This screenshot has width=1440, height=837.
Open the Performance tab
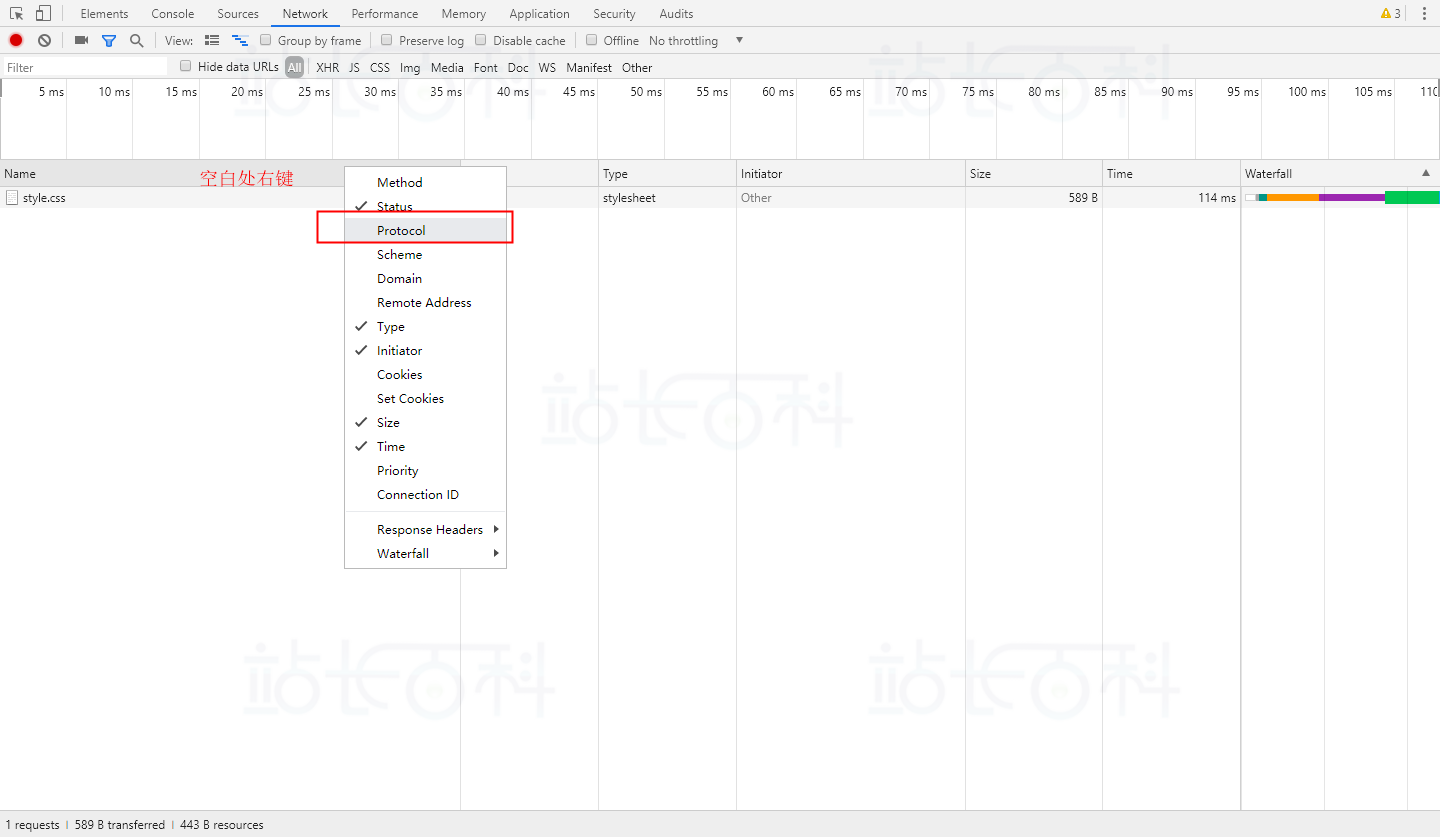click(x=385, y=14)
